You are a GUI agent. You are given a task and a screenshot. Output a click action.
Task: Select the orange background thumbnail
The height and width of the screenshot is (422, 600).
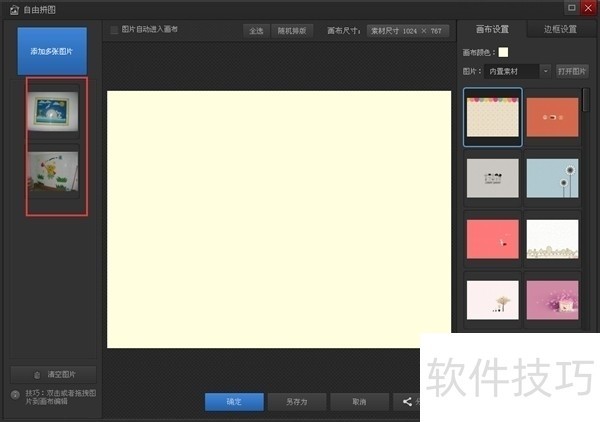point(553,117)
